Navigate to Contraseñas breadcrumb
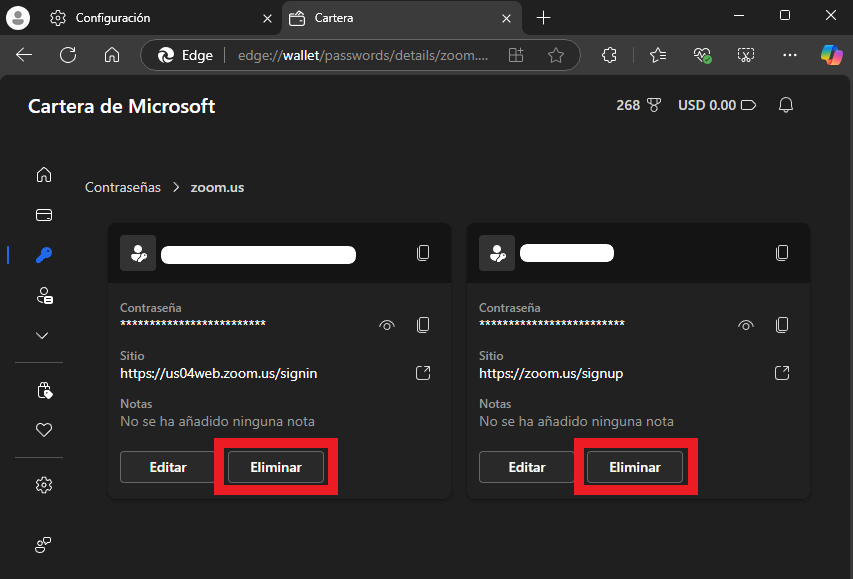 click(x=123, y=187)
